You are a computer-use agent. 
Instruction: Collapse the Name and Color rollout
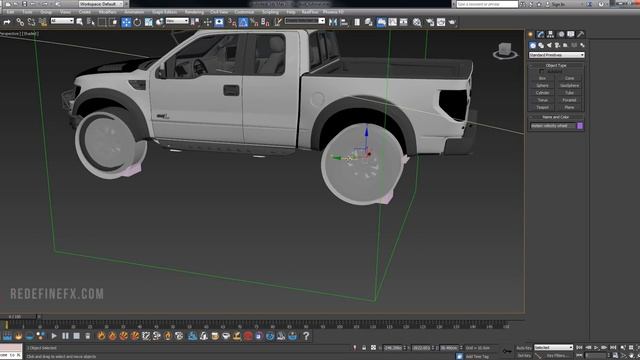(556, 117)
